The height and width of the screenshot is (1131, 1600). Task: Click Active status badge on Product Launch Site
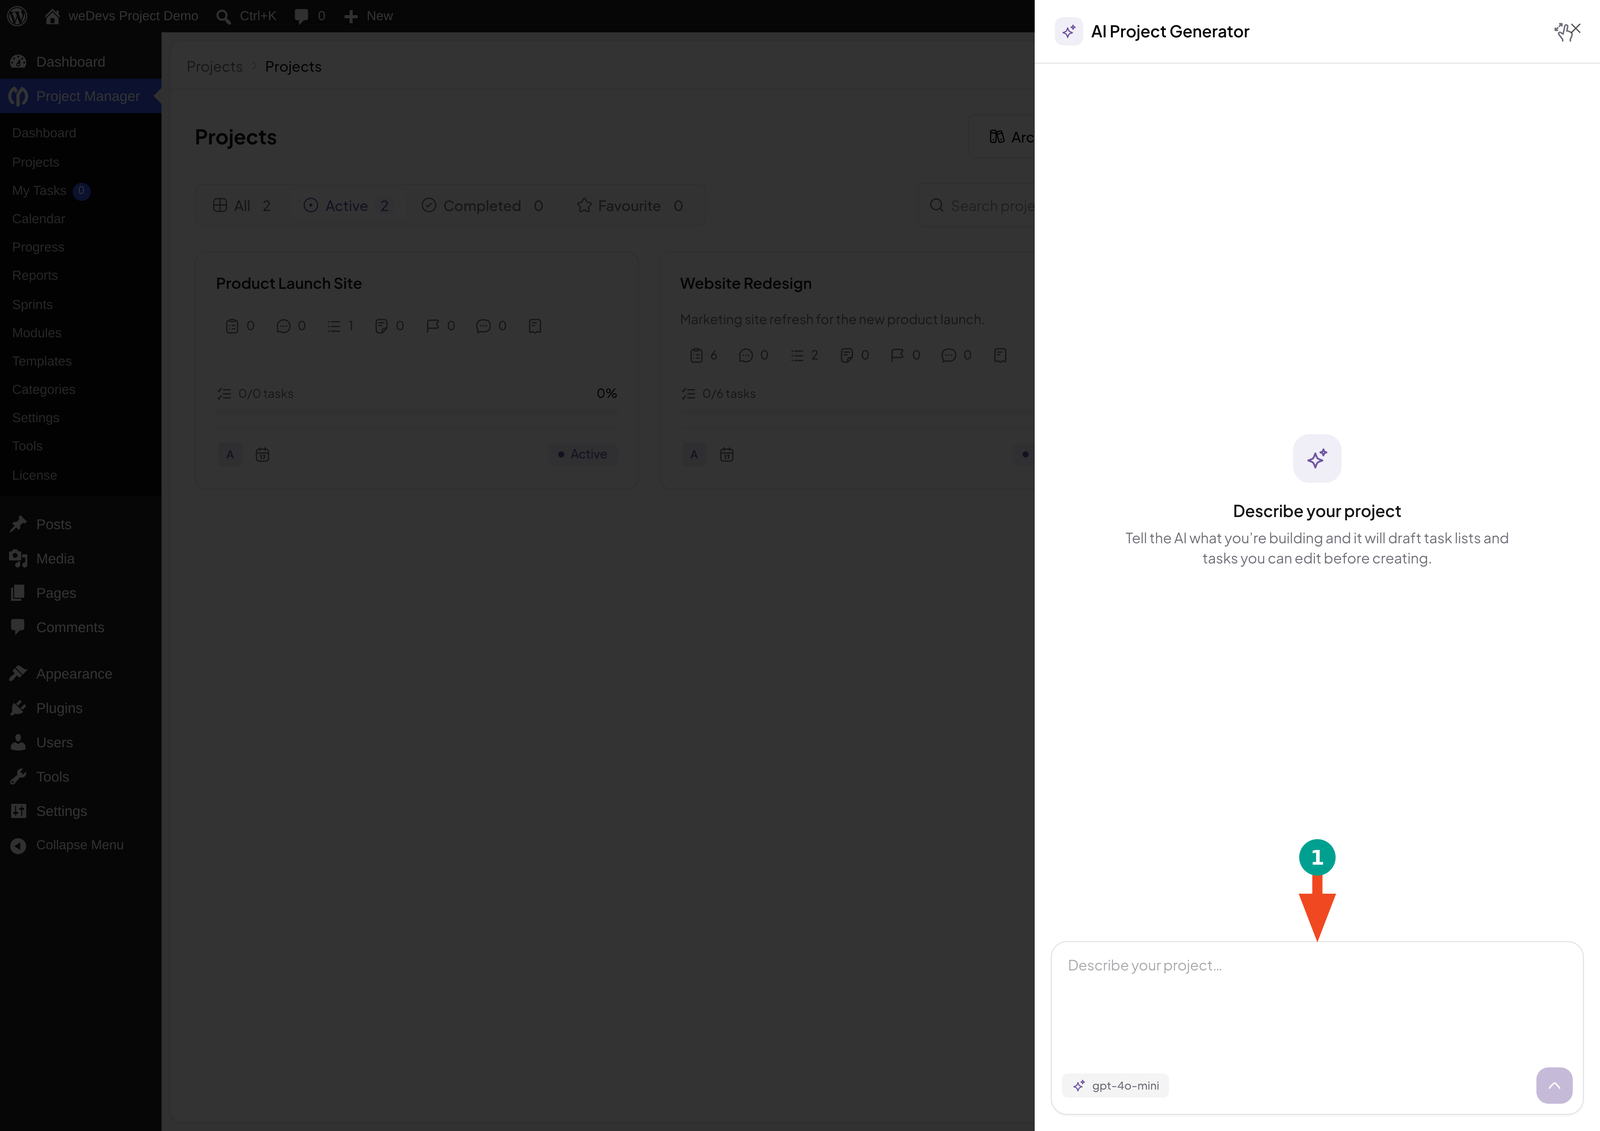click(582, 454)
